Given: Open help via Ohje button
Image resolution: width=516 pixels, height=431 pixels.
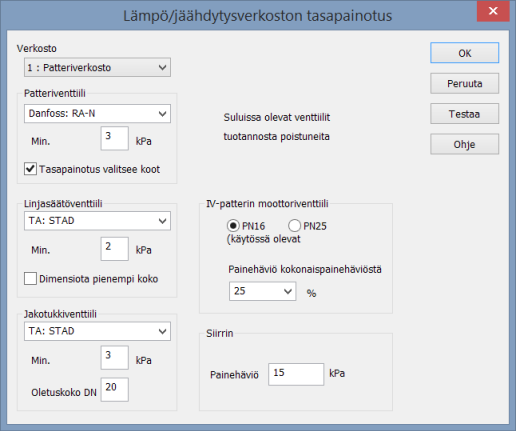Looking at the screenshot, I should (x=464, y=144).
